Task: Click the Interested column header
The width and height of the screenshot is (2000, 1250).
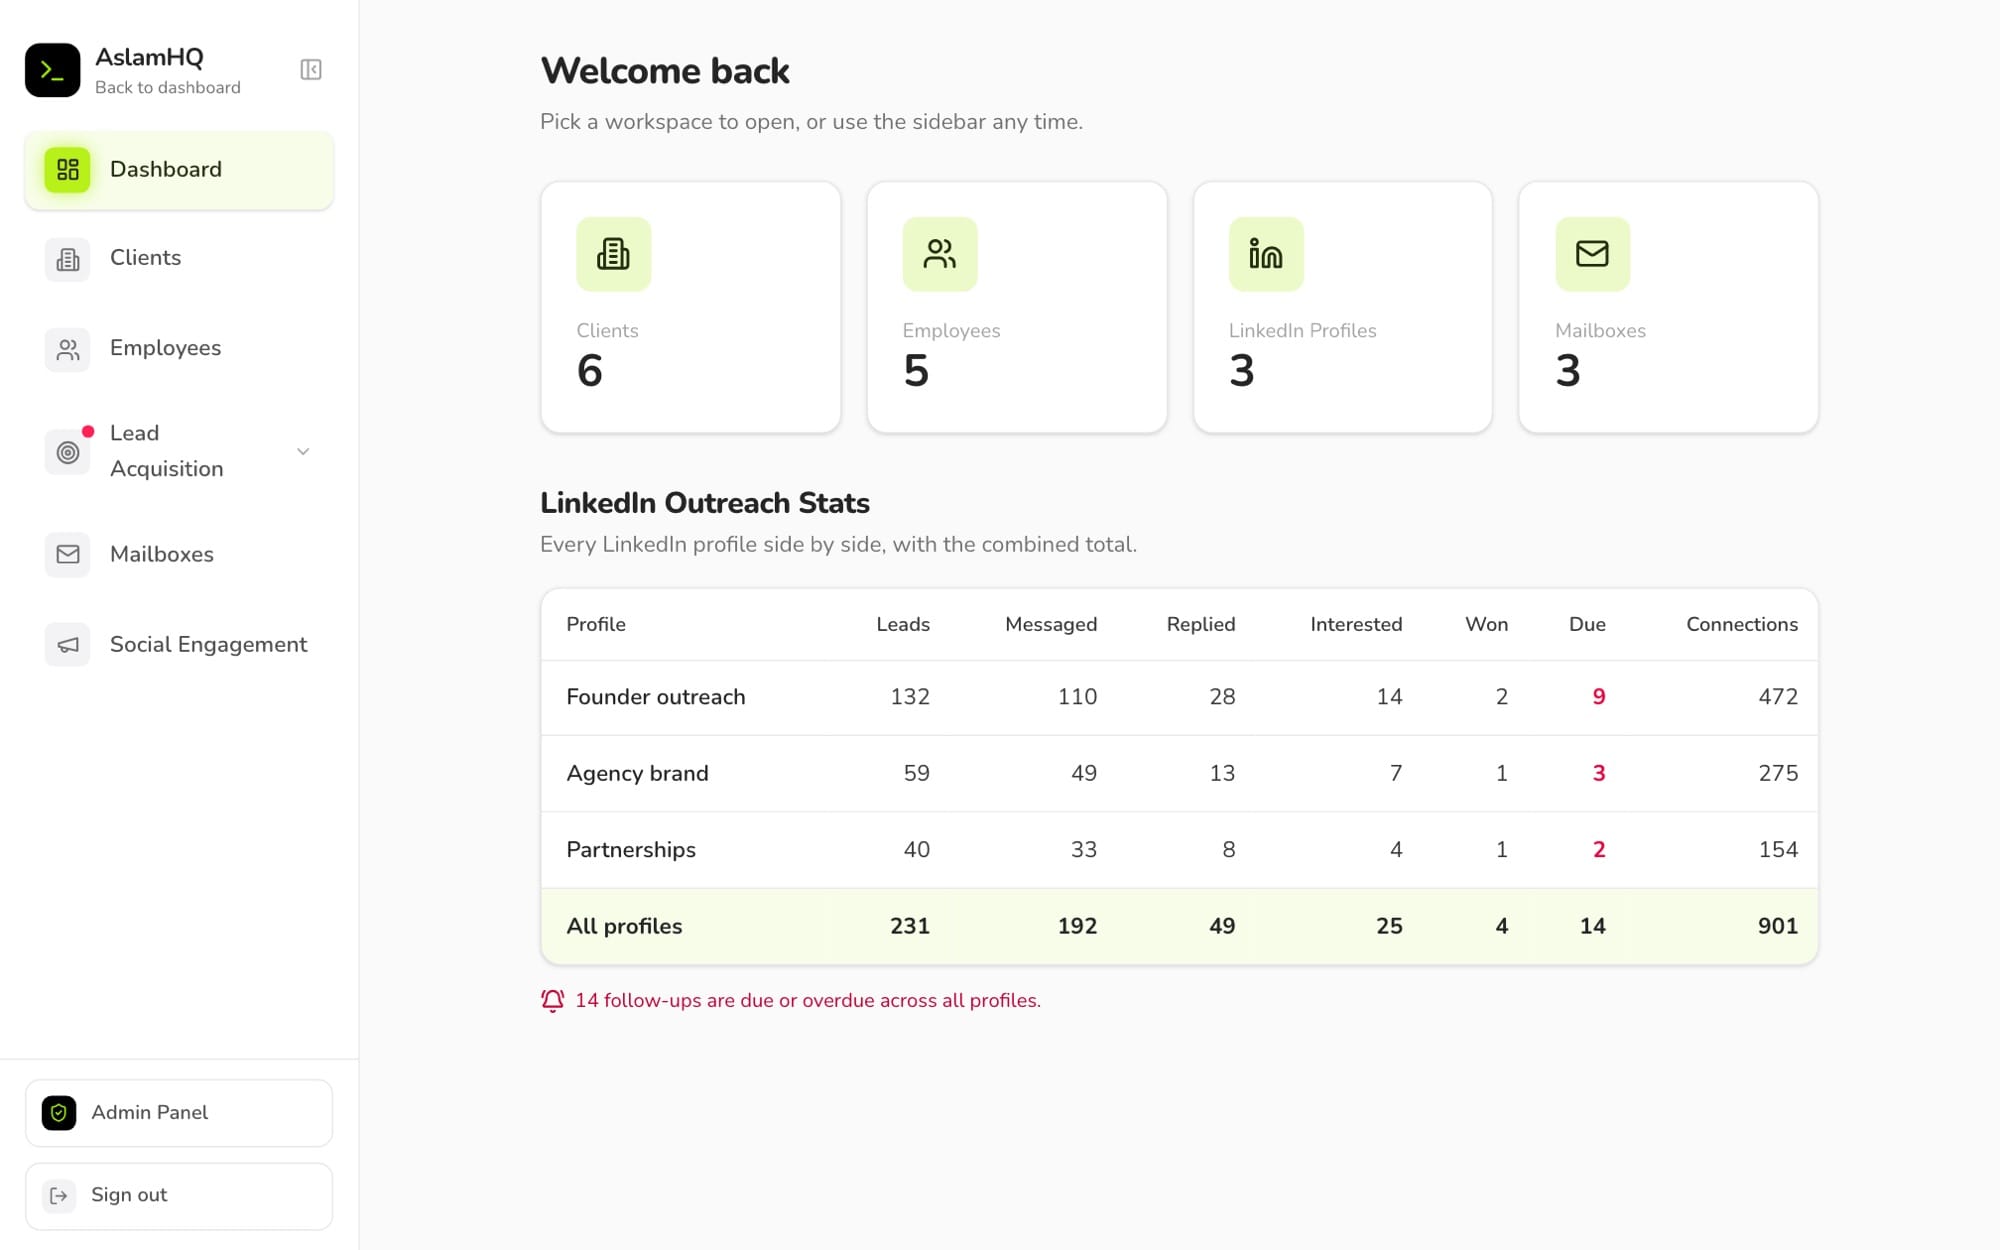Action: [x=1356, y=624]
